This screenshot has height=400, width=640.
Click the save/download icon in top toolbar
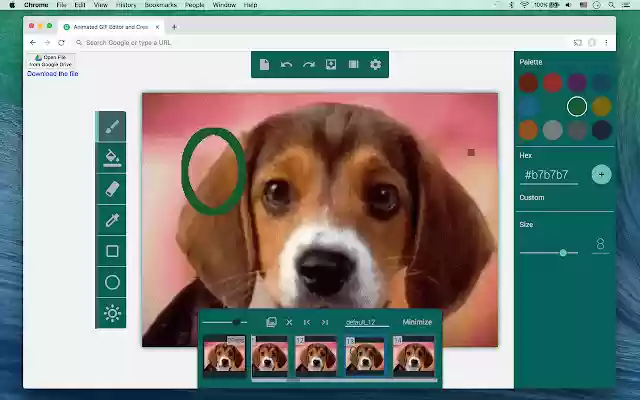(331, 64)
